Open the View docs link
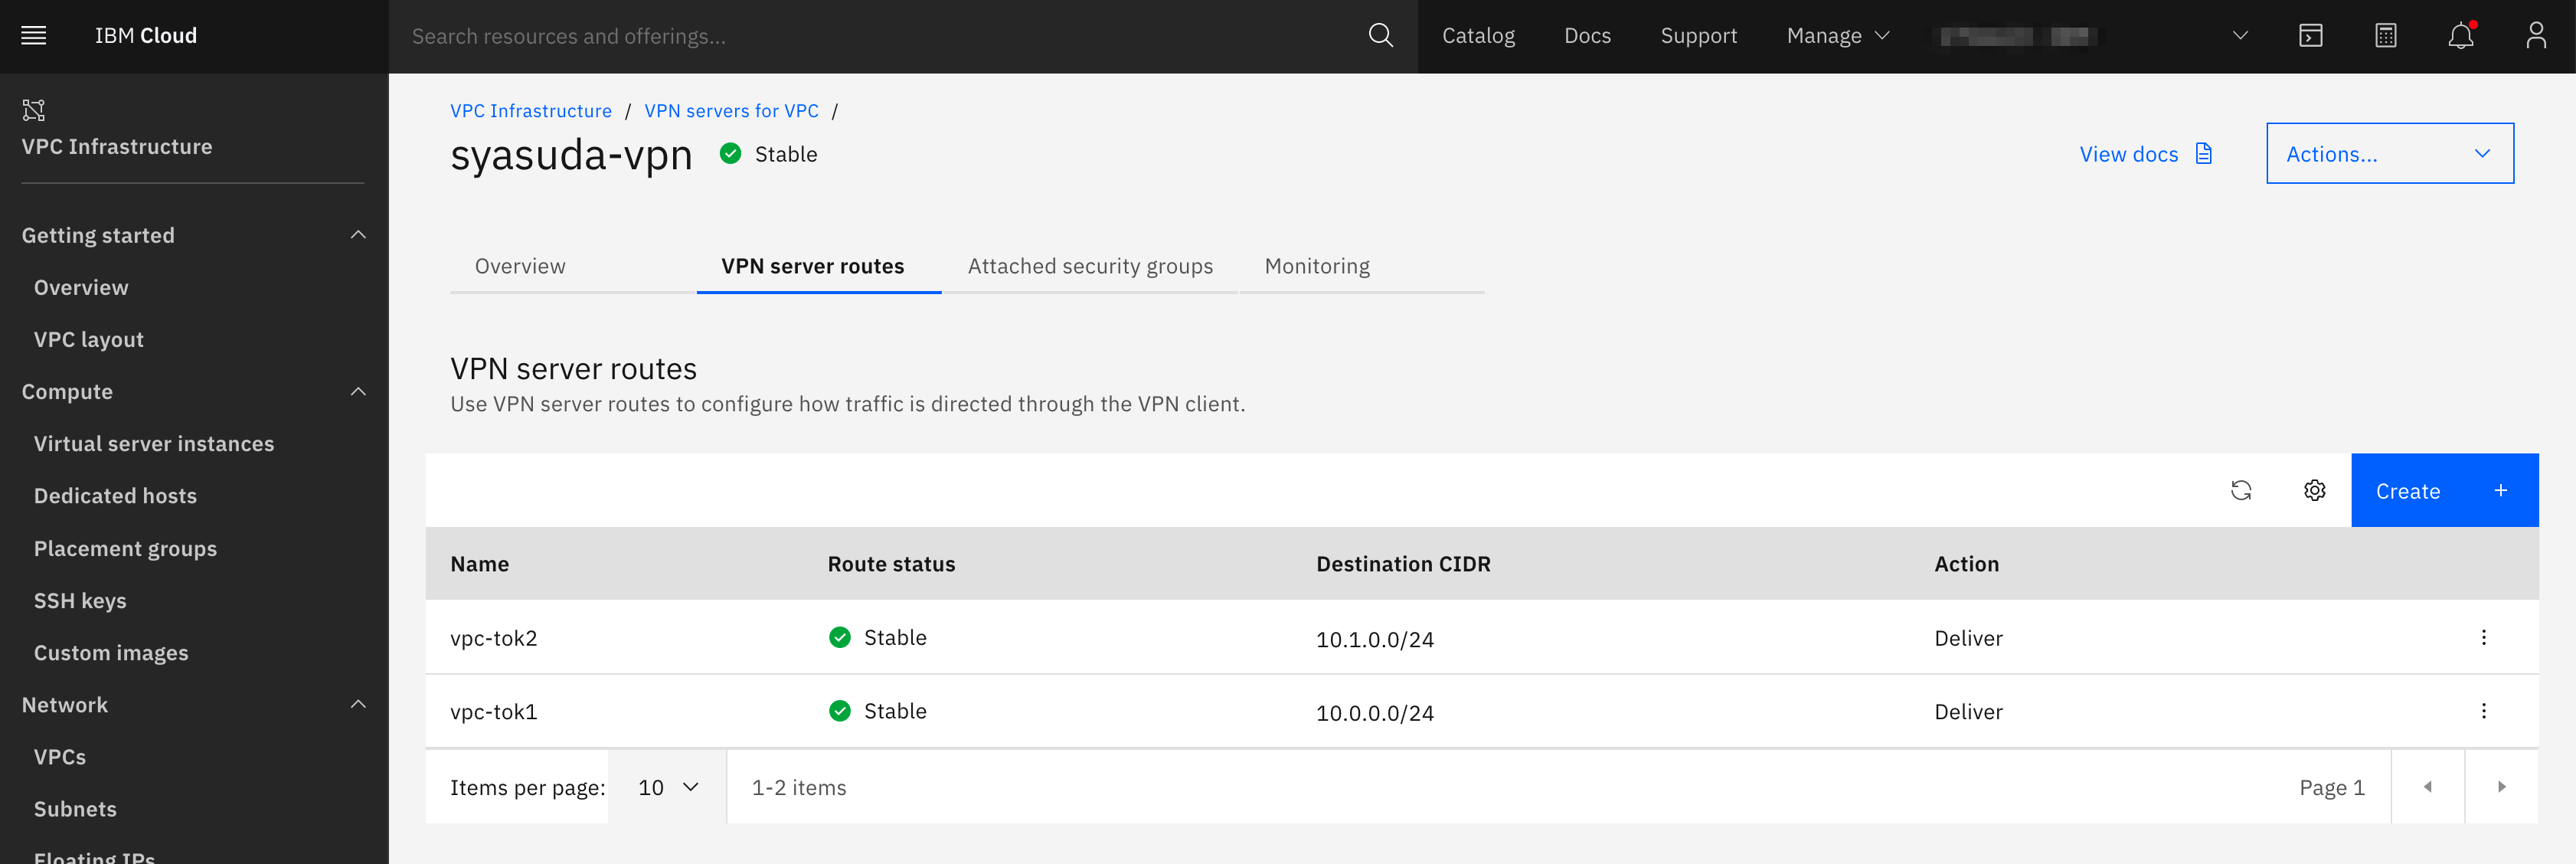 [2144, 153]
